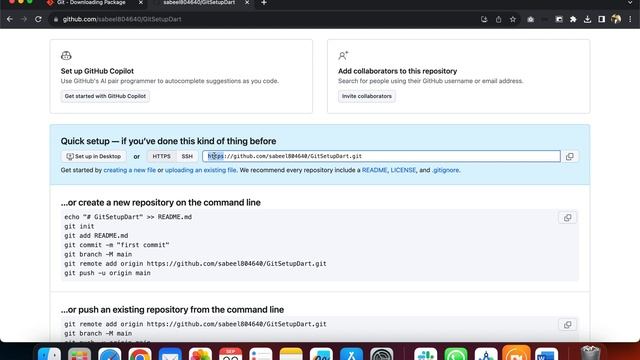Open Notes from the Dock

(x=291, y=354)
